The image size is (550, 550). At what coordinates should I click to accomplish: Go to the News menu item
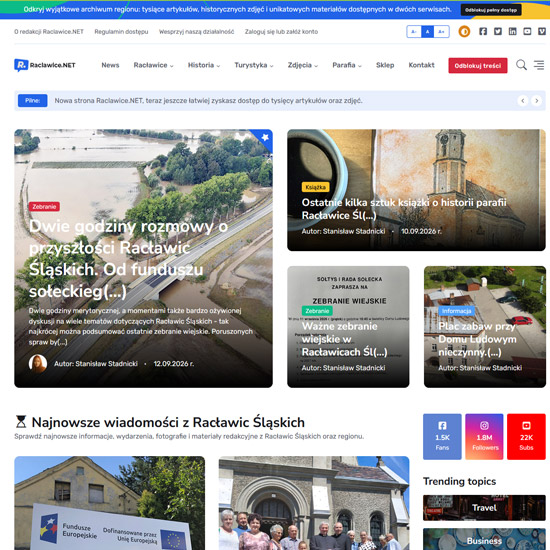[x=110, y=65]
